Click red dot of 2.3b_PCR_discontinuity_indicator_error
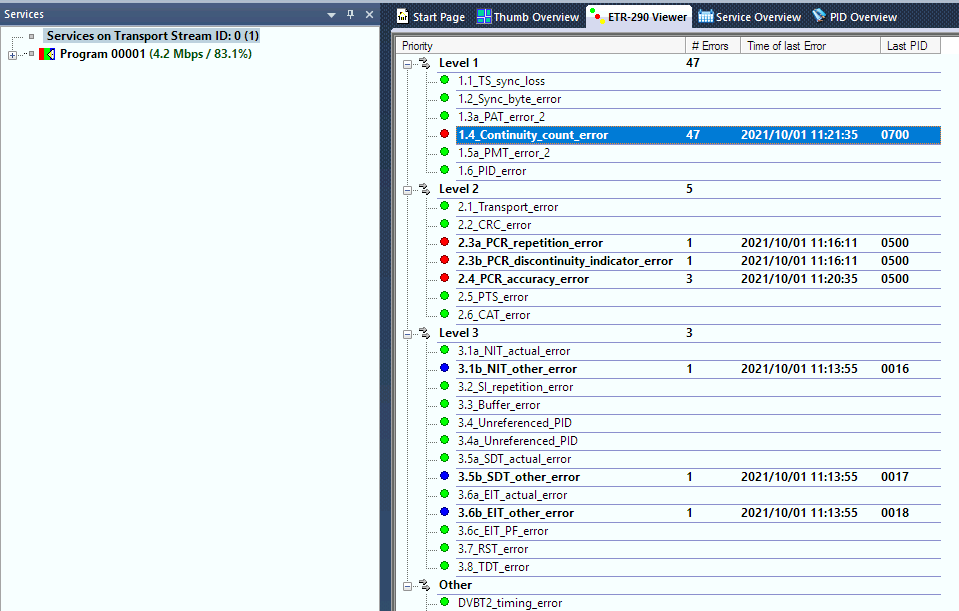 [445, 260]
